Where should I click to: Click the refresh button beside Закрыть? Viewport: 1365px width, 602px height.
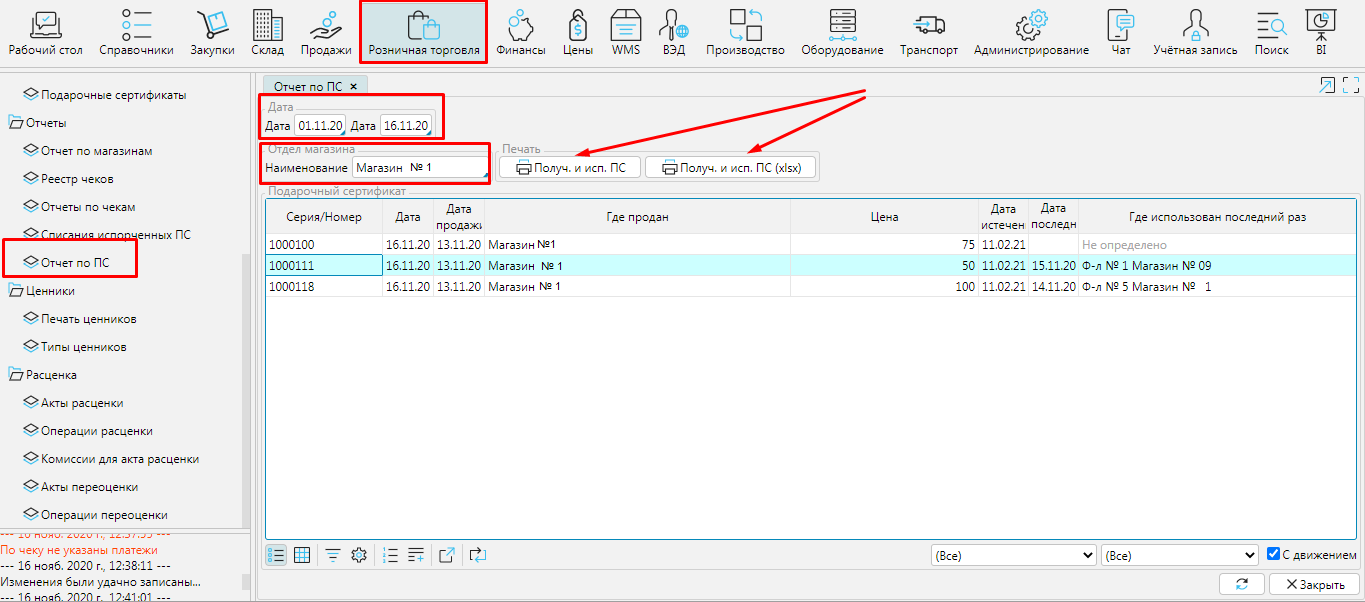click(x=1242, y=584)
